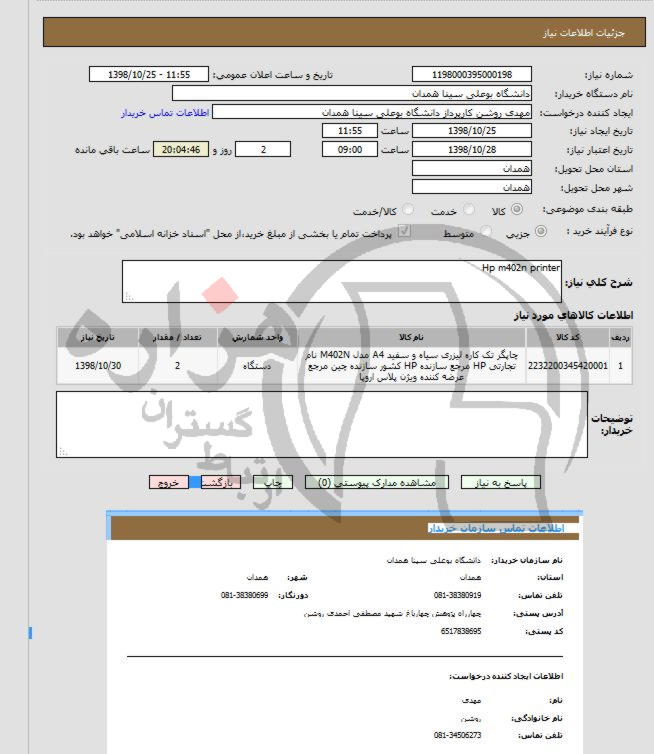Click the unit cell دستگاه
The height and width of the screenshot is (754, 654).
(257, 366)
